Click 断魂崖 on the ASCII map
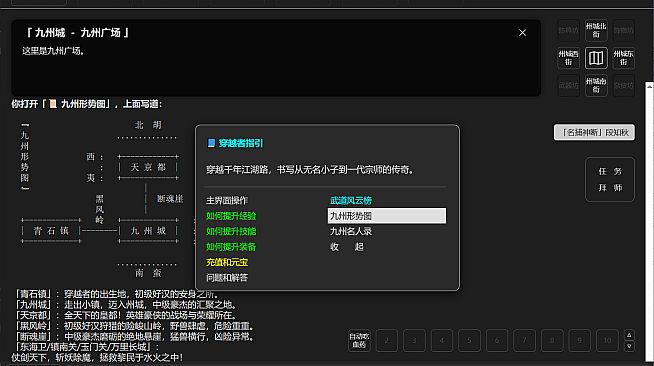This screenshot has height=366, width=654. pyautogui.click(x=170, y=199)
